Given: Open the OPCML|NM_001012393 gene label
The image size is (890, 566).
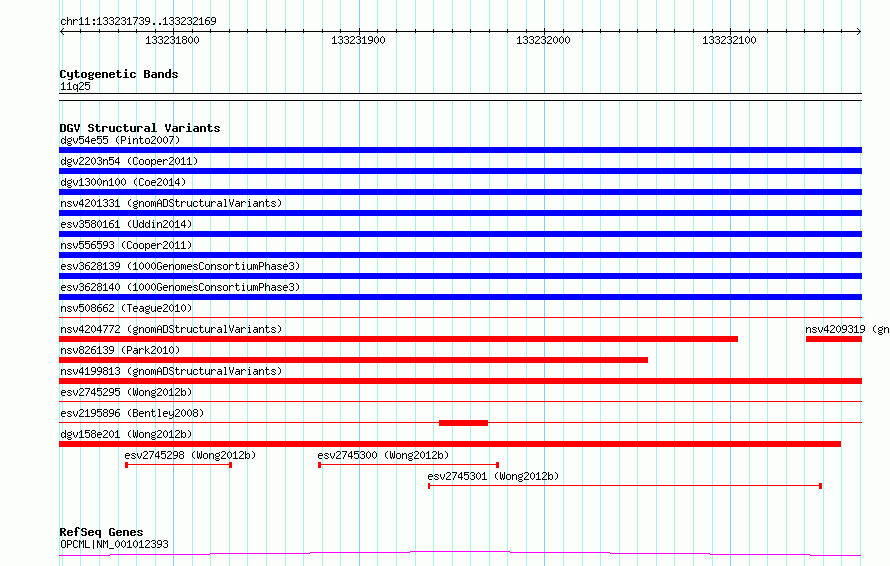Looking at the screenshot, I should click(x=114, y=544).
